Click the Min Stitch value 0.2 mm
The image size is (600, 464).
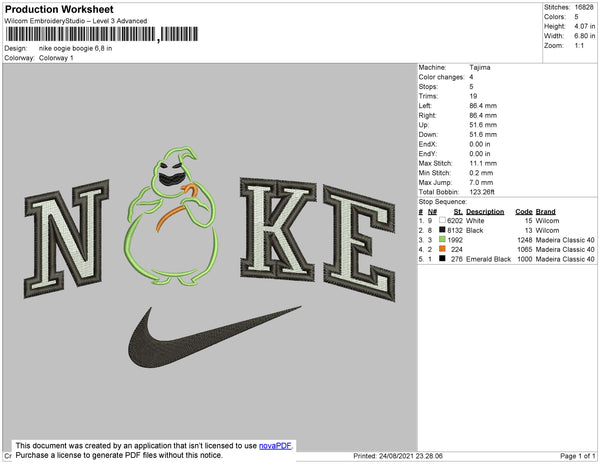481,173
